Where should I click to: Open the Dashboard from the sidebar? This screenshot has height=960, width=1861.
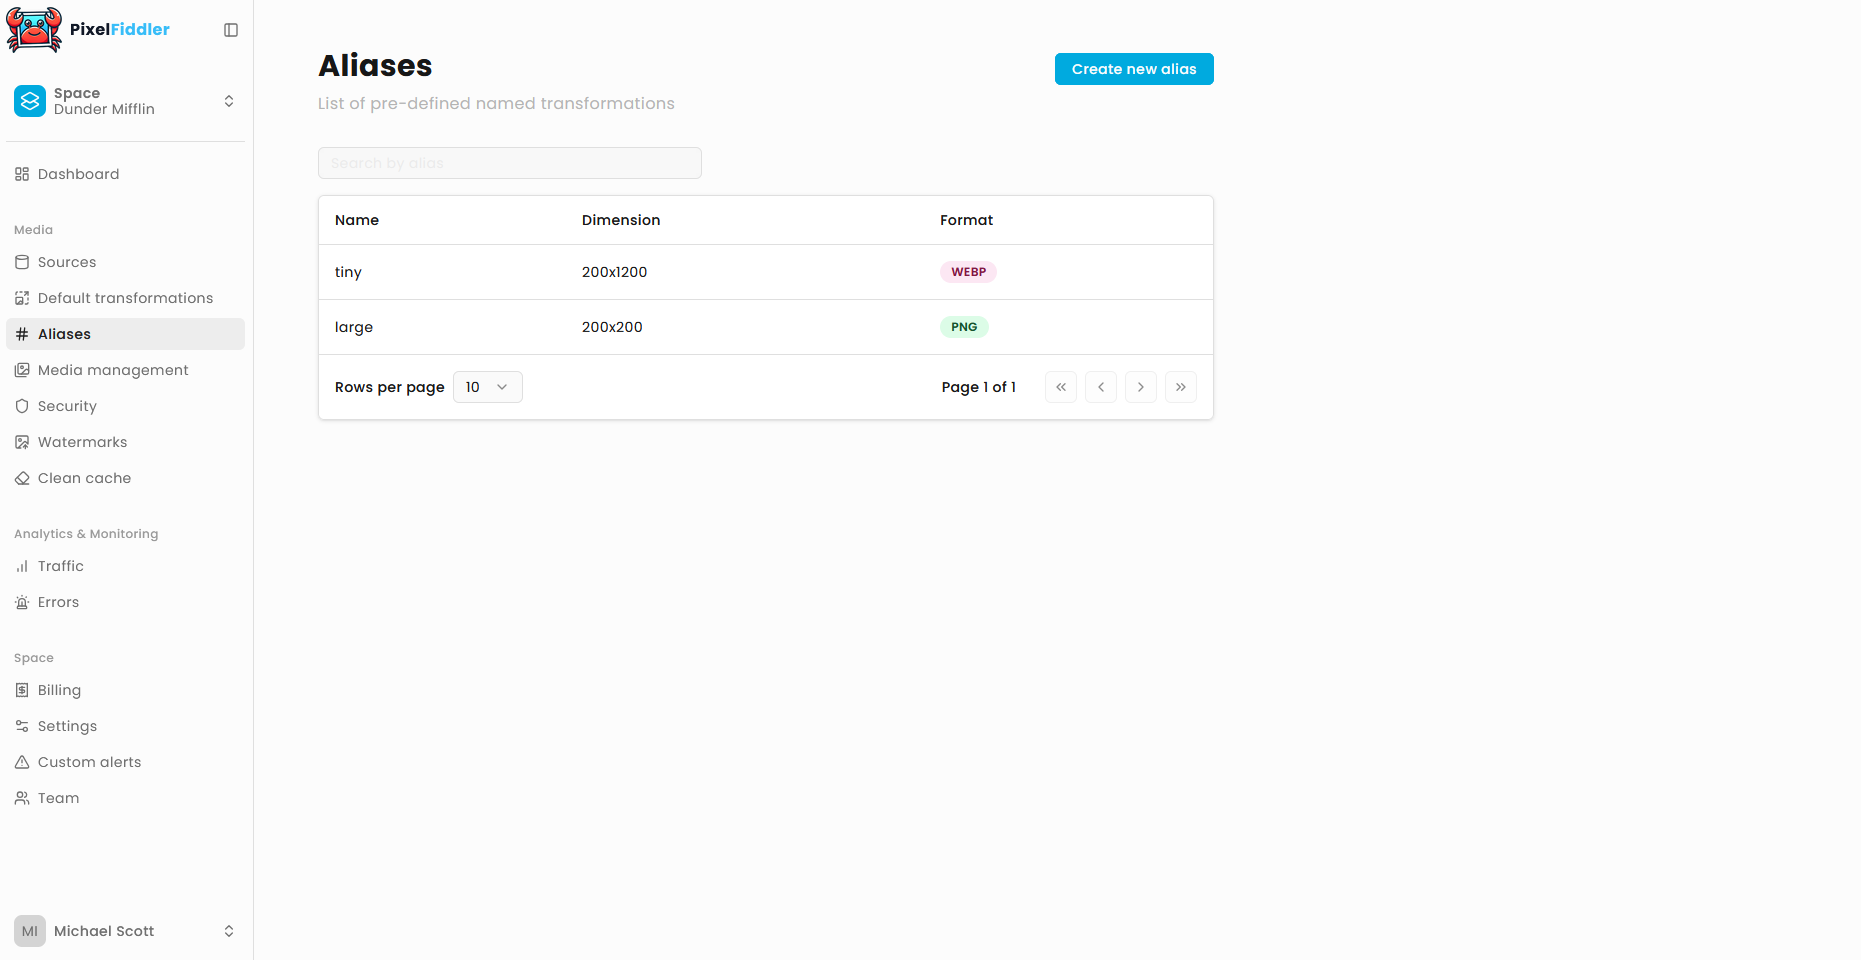[78, 173]
